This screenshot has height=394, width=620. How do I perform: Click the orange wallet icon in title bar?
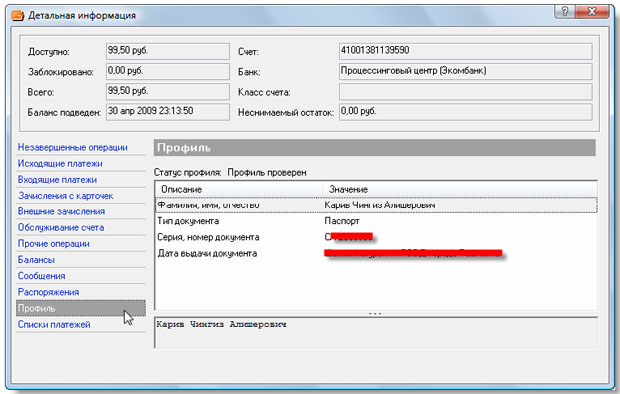pyautogui.click(x=17, y=16)
